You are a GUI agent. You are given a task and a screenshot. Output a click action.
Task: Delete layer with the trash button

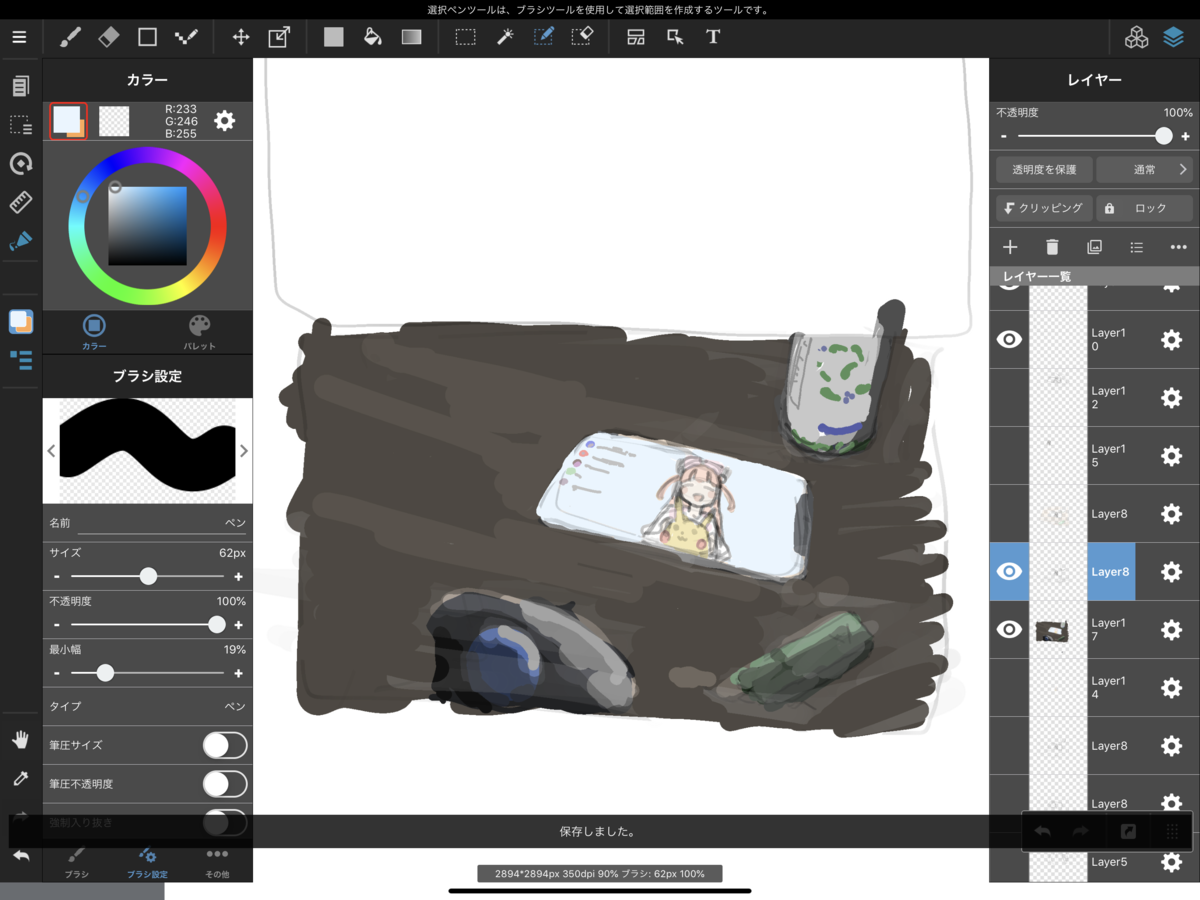[x=1052, y=247]
